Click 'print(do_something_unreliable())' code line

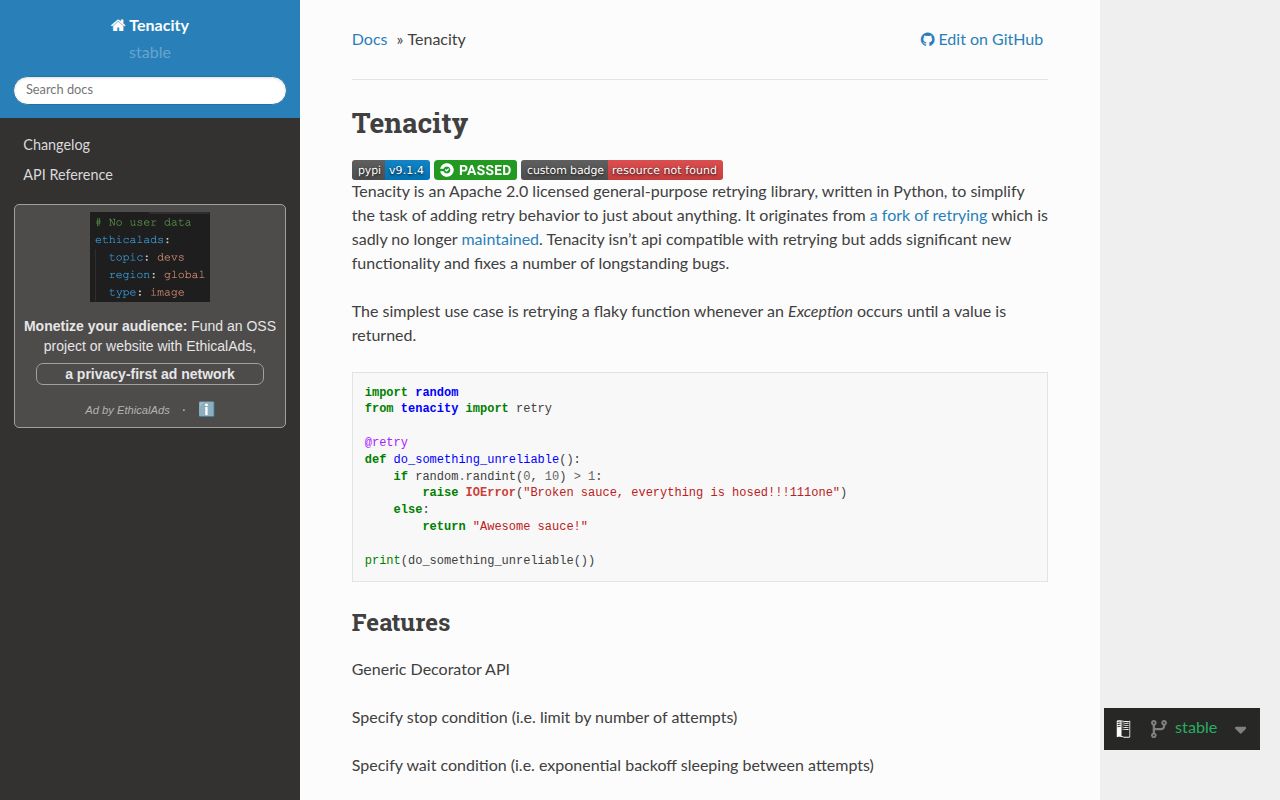480,560
